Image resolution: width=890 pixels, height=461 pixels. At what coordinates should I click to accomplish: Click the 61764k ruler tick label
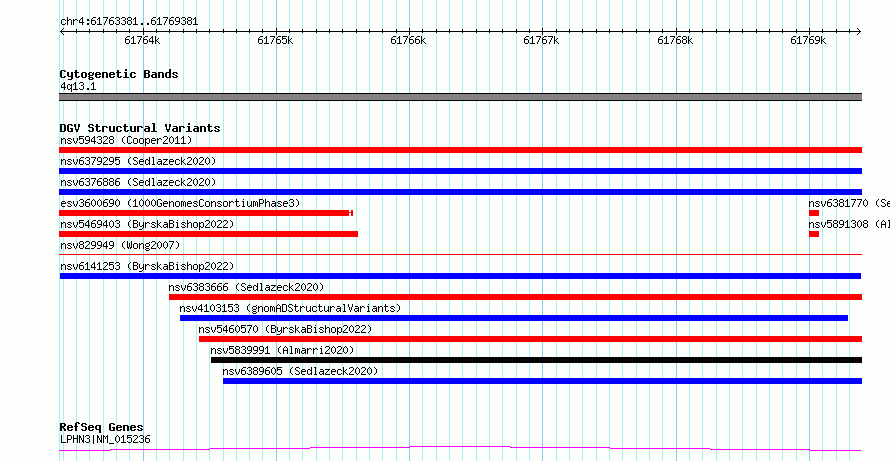click(142, 40)
